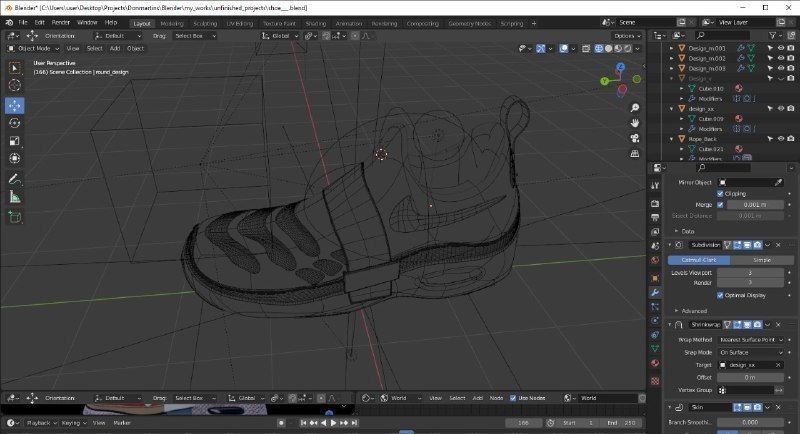Viewport: 800px width, 434px height.
Task: Toggle the camera view icon in viewport
Action: coord(635,139)
